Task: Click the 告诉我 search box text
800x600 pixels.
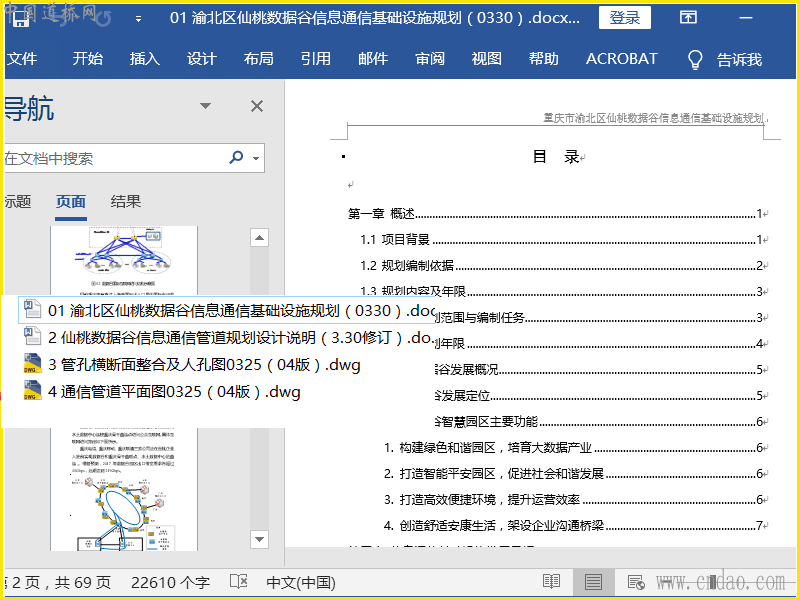Action: (x=739, y=60)
